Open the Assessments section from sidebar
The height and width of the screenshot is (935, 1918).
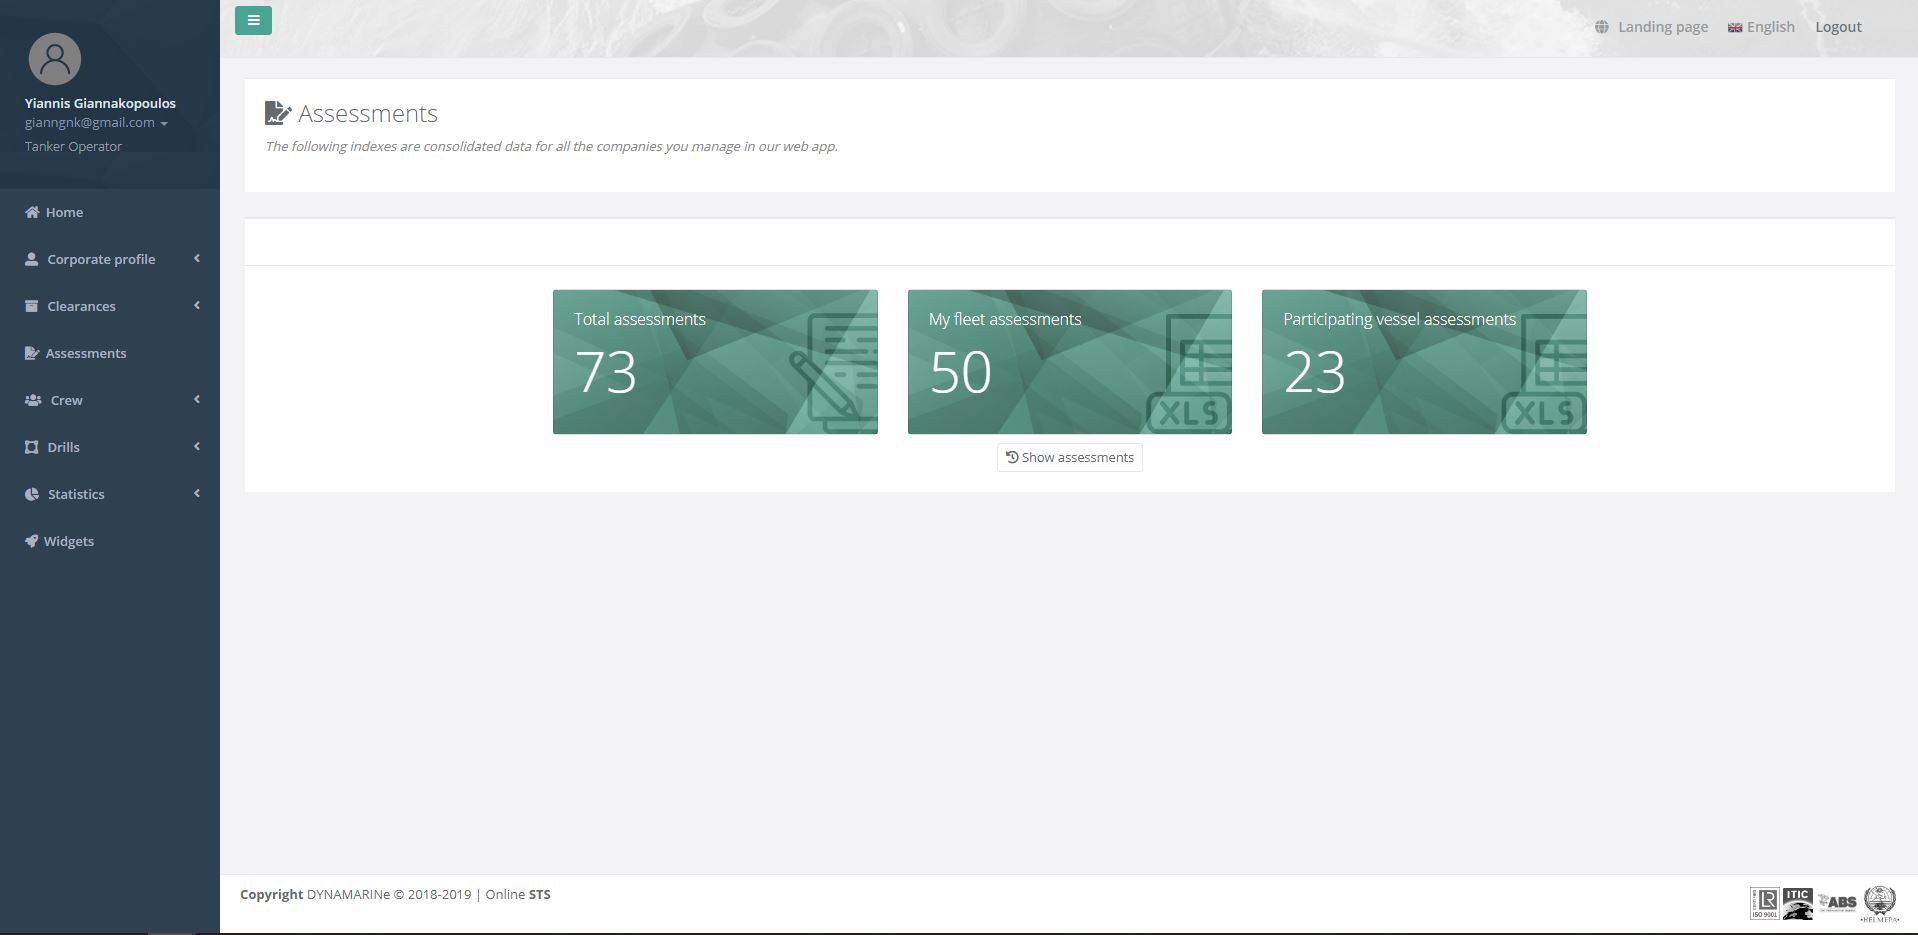click(x=85, y=353)
